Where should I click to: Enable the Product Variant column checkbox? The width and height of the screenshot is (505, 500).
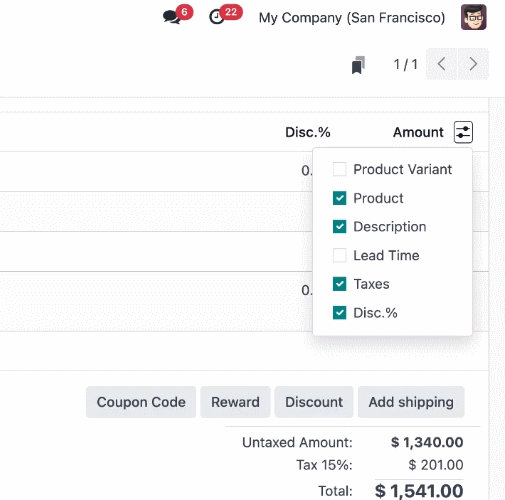click(x=340, y=169)
